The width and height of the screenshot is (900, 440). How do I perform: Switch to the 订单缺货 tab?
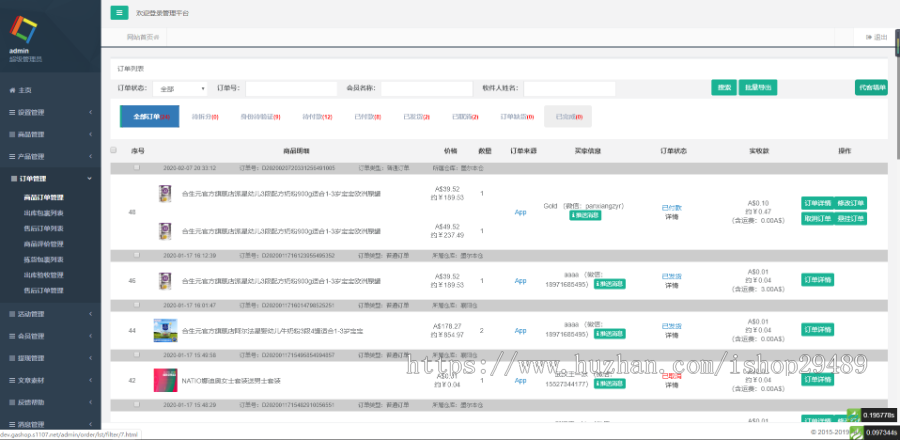tap(517, 116)
